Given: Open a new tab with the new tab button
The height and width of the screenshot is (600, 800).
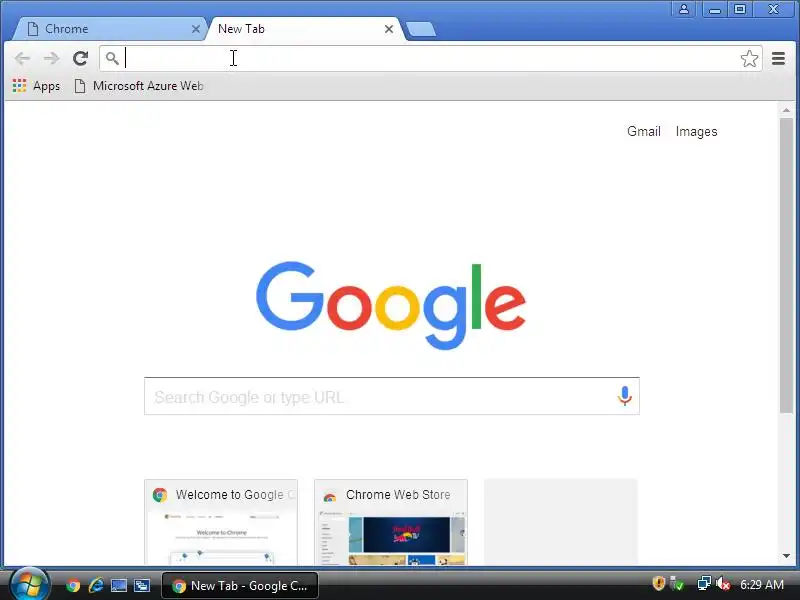Looking at the screenshot, I should pos(421,29).
